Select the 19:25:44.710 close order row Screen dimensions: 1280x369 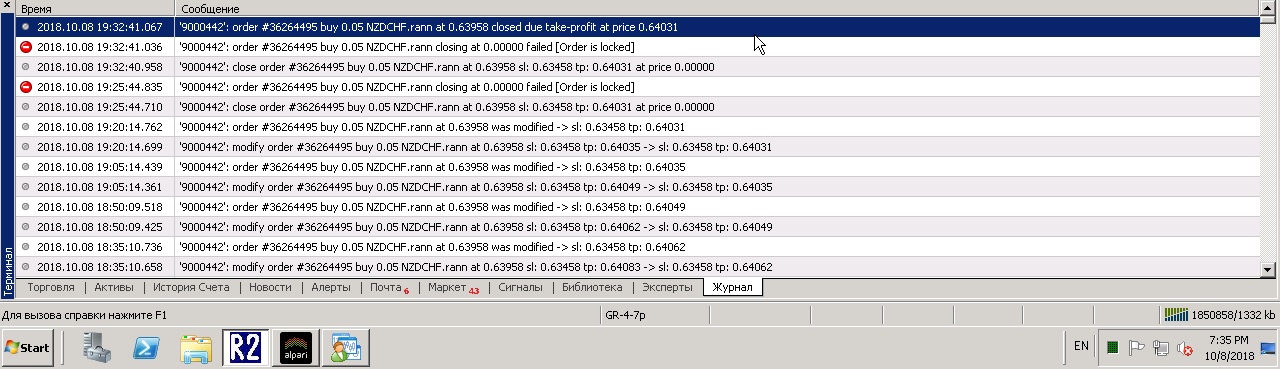point(638,107)
